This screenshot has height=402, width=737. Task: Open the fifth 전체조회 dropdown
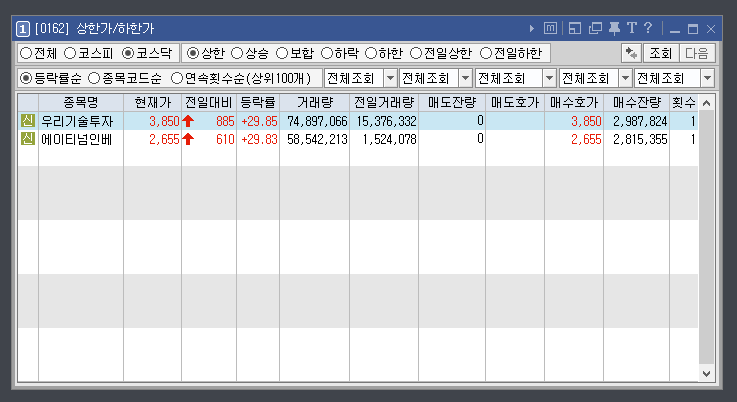tap(707, 79)
